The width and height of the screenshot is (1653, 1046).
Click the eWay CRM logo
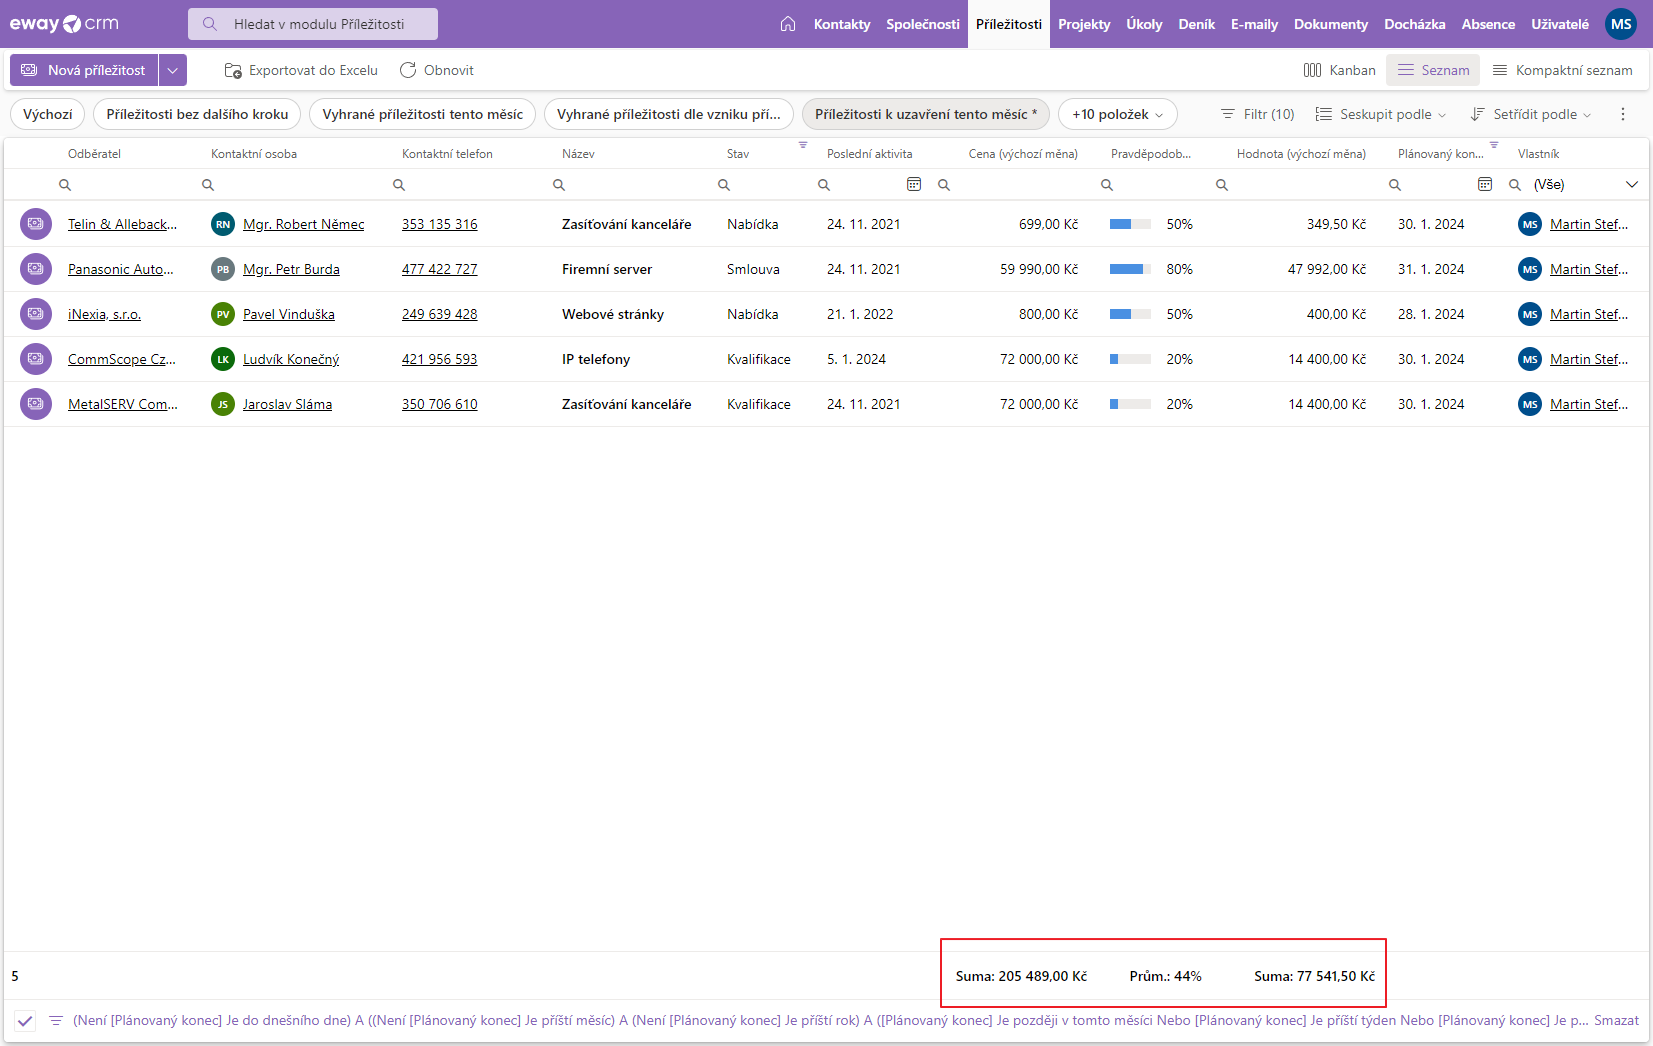coord(64,24)
